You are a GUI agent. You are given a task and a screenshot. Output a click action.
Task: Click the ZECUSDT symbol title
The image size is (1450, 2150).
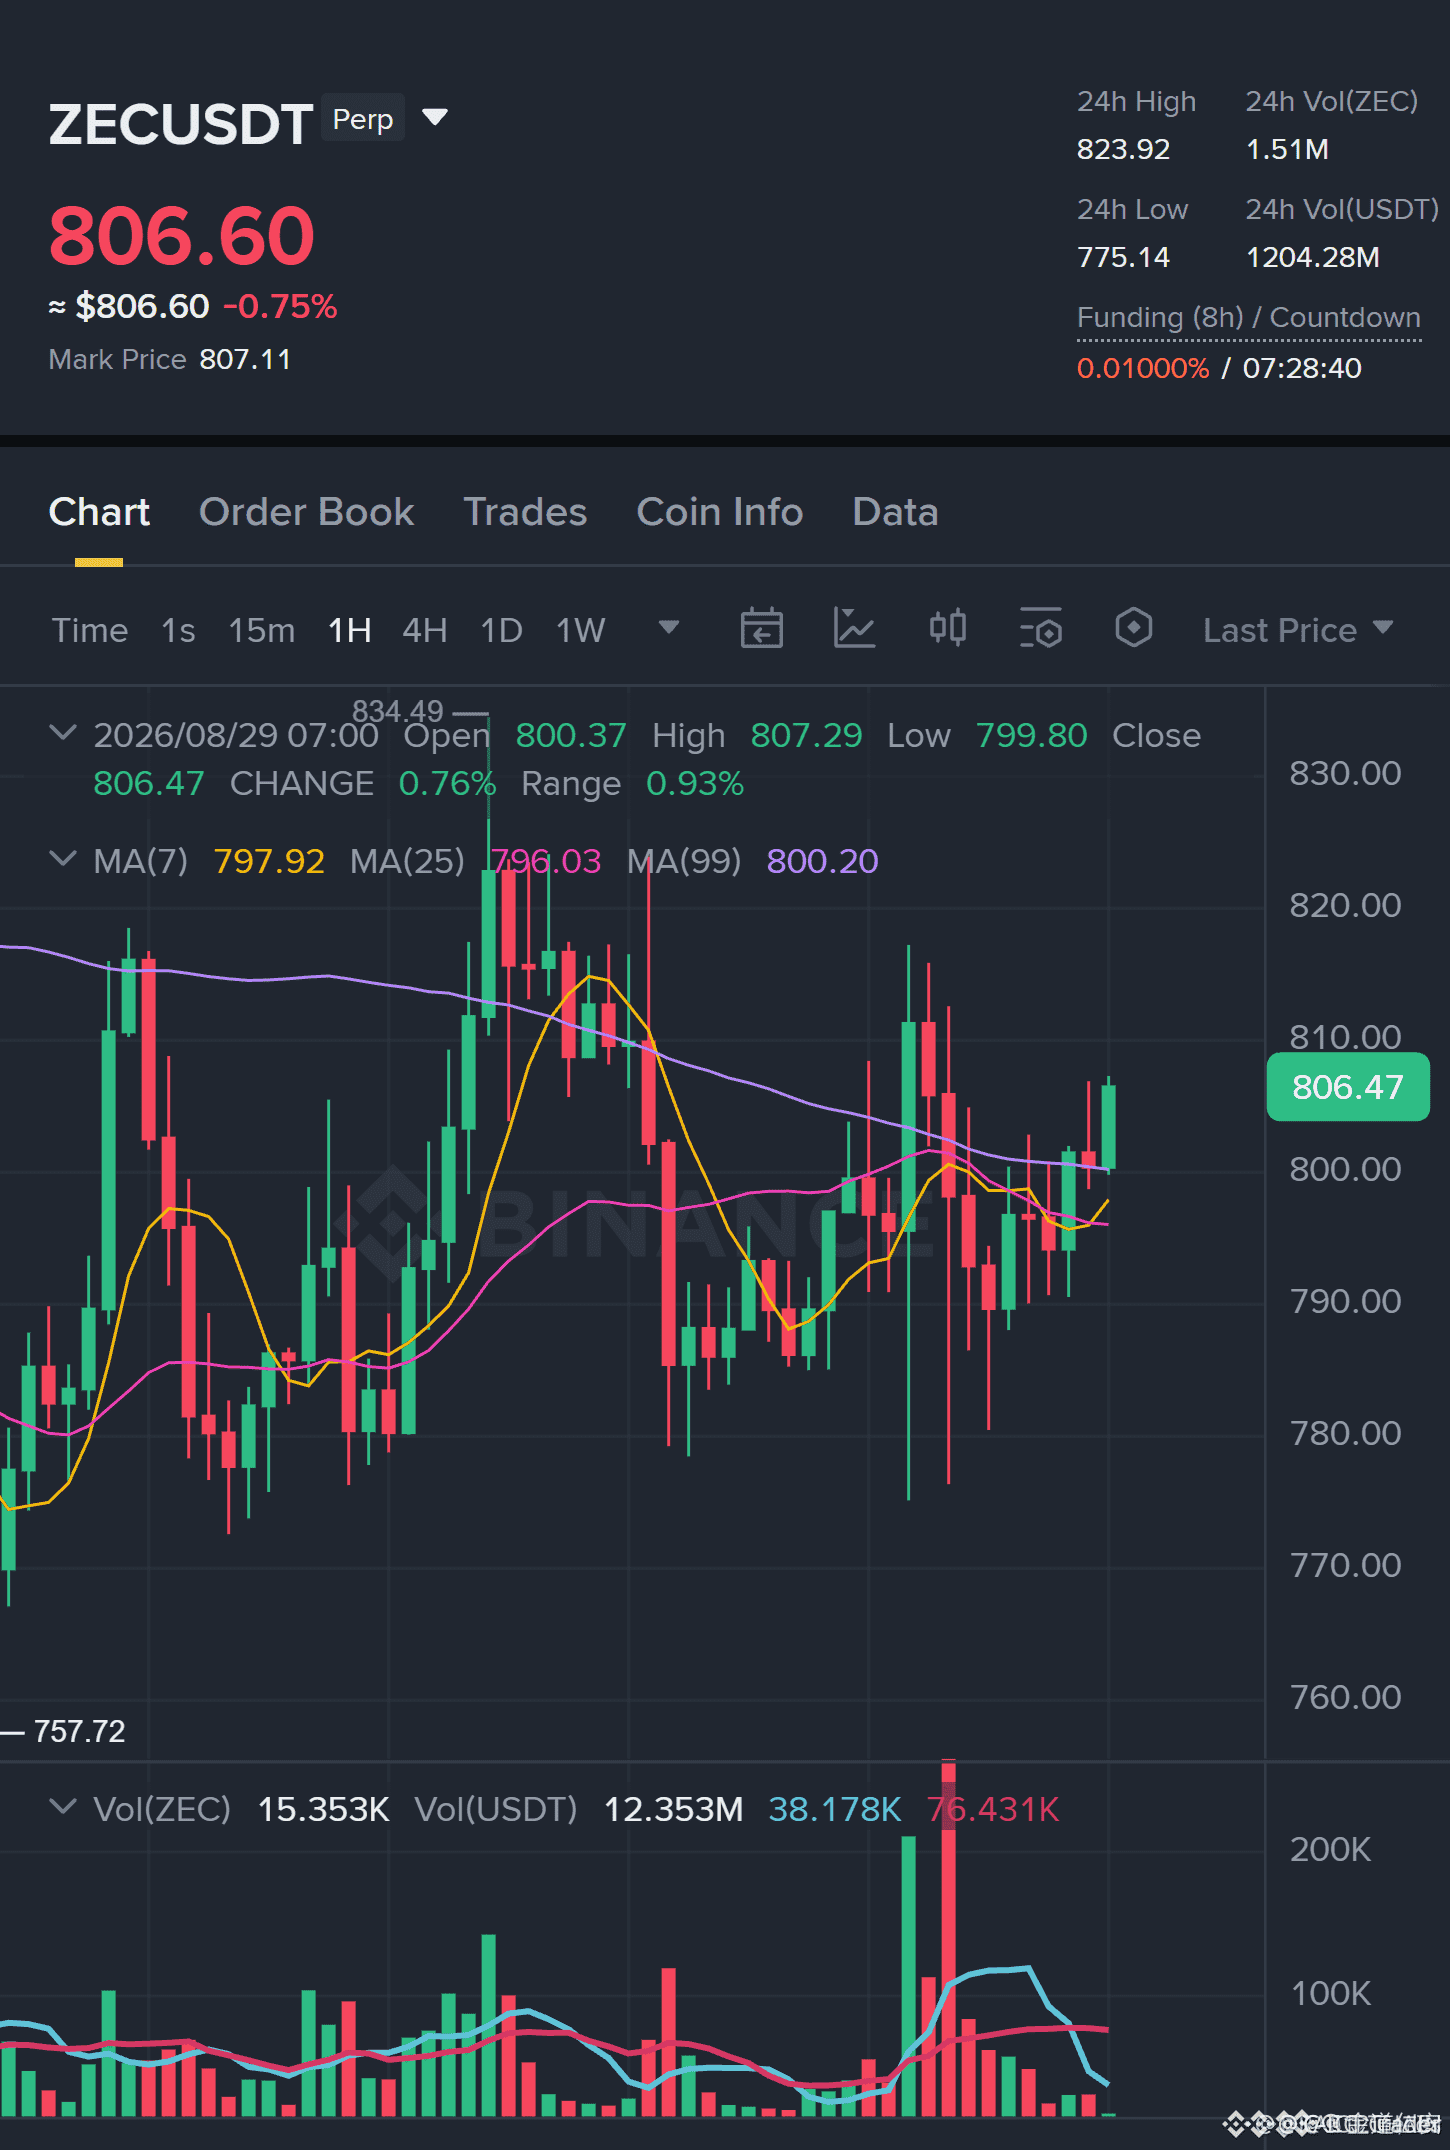181,125
